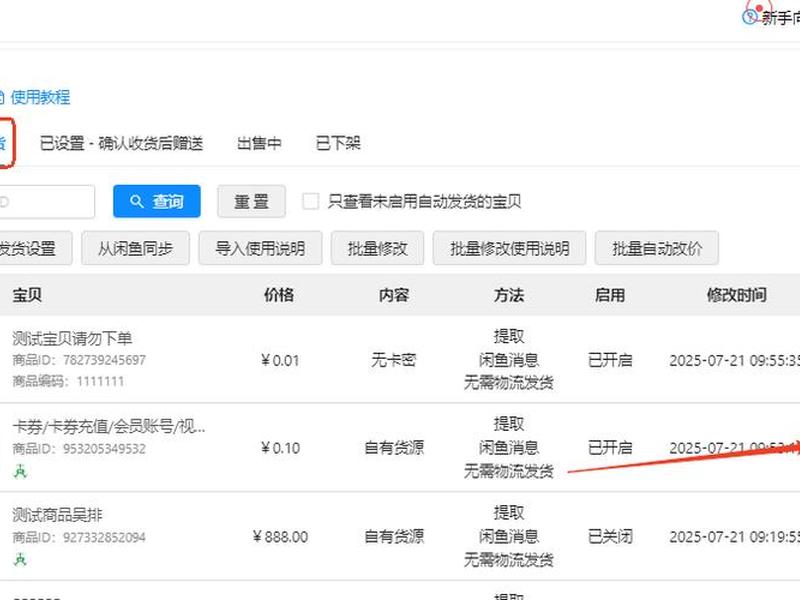This screenshot has width=800, height=600.
Task: Click the 宝贝 column header
Action: (27, 295)
